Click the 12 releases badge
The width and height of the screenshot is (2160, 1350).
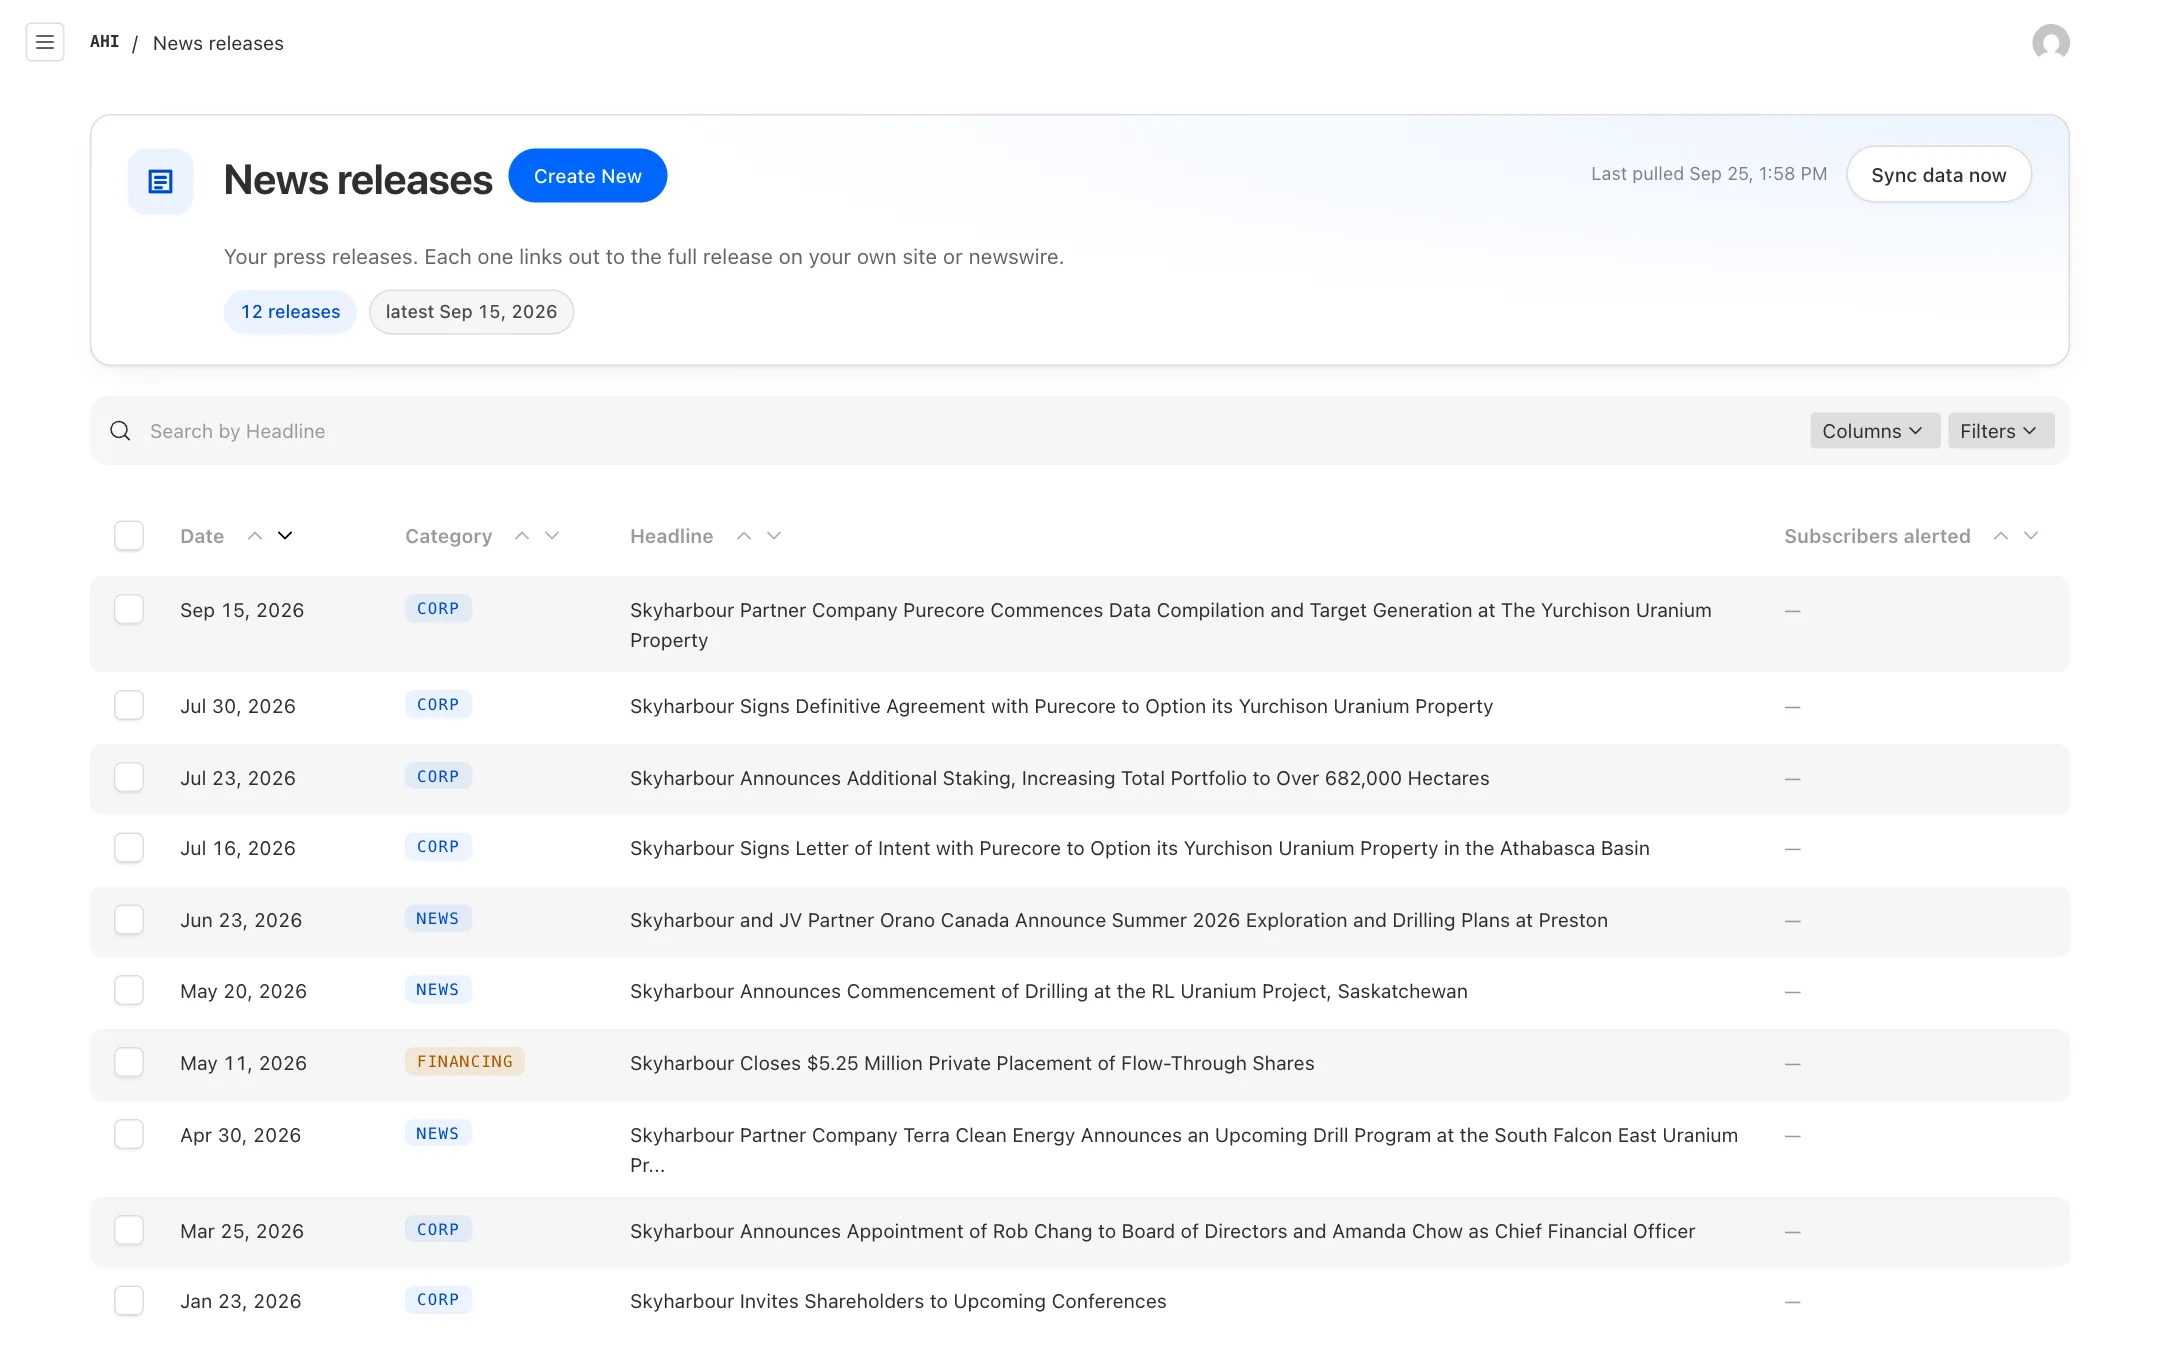[x=290, y=312]
